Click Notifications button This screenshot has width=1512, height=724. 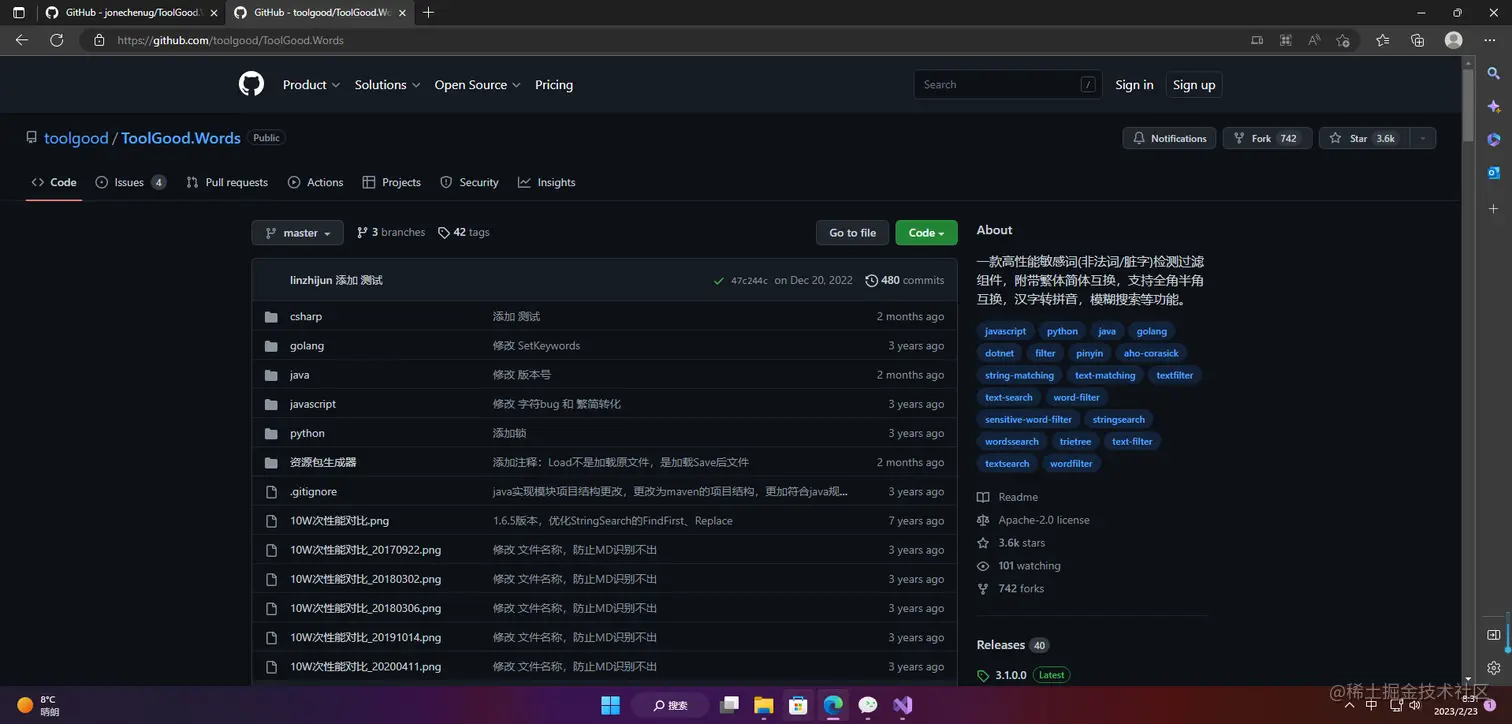click(x=1169, y=138)
